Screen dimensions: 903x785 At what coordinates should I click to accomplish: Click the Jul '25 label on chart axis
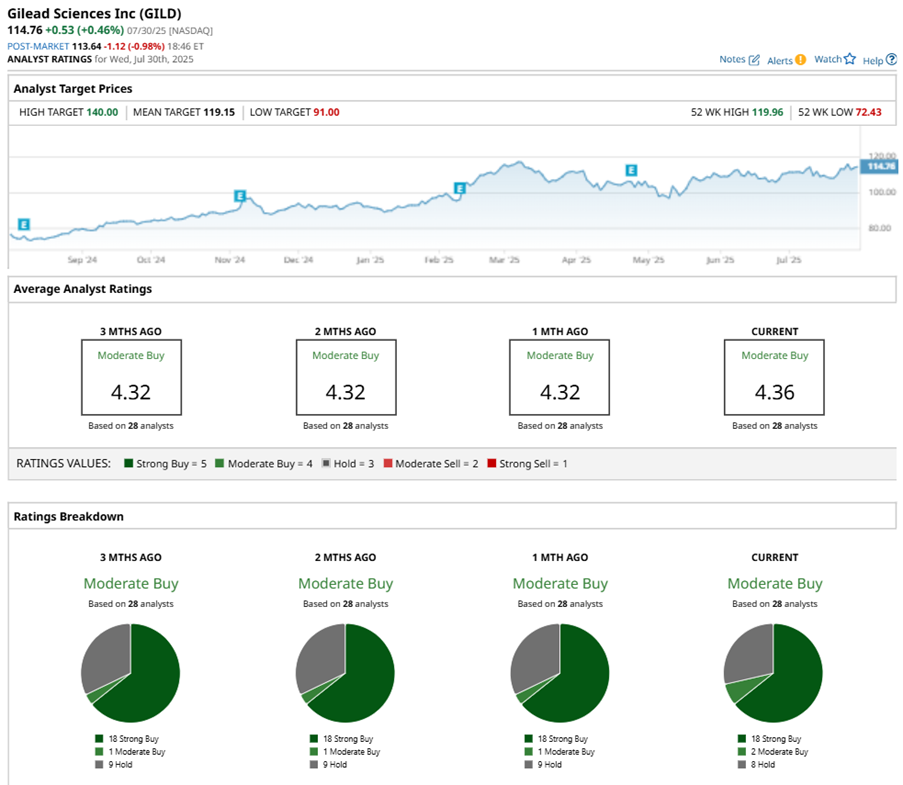[x=788, y=260]
